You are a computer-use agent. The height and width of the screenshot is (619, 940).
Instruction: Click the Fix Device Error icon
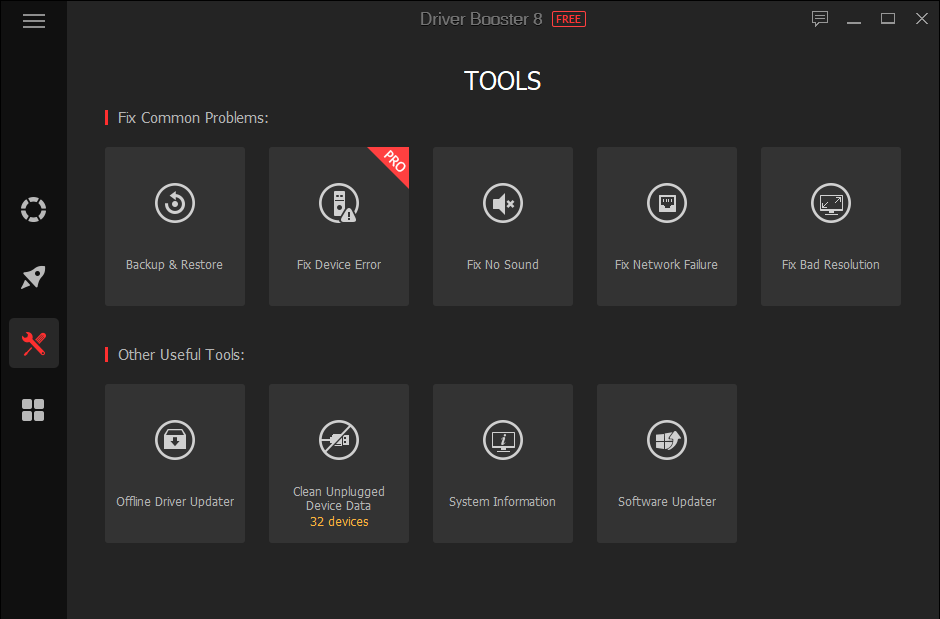pos(338,203)
